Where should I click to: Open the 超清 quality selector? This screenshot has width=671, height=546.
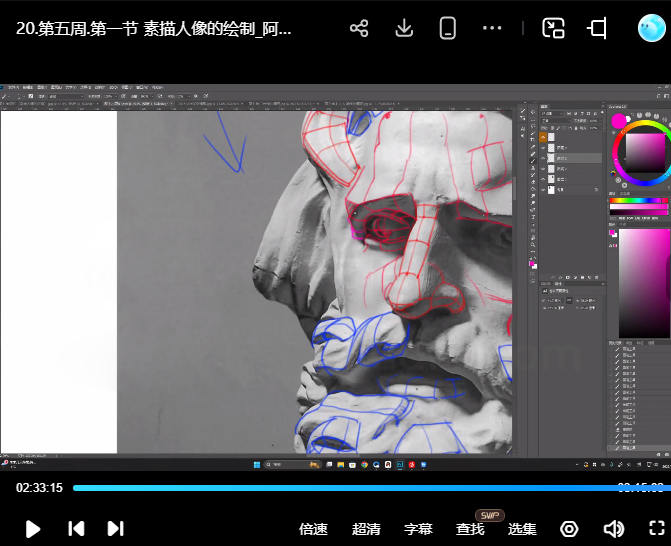[x=366, y=529]
